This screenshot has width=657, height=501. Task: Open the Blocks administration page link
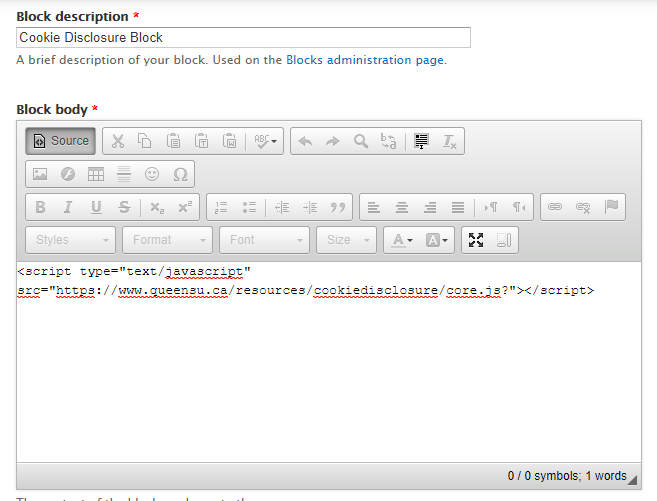(364, 60)
